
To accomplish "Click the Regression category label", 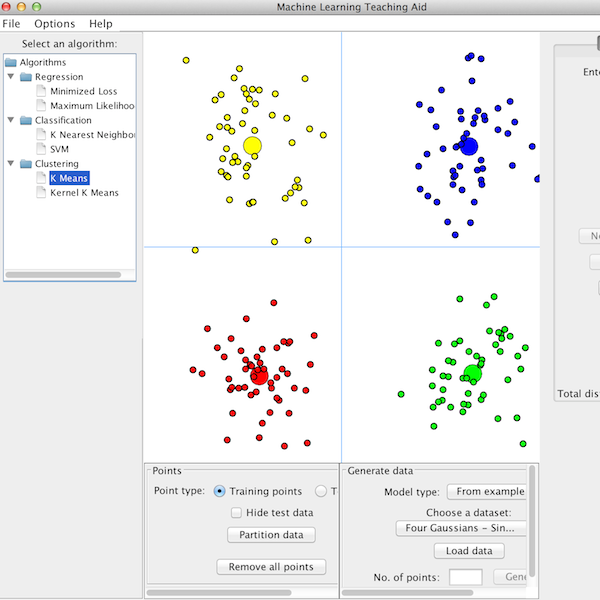I will [59, 77].
